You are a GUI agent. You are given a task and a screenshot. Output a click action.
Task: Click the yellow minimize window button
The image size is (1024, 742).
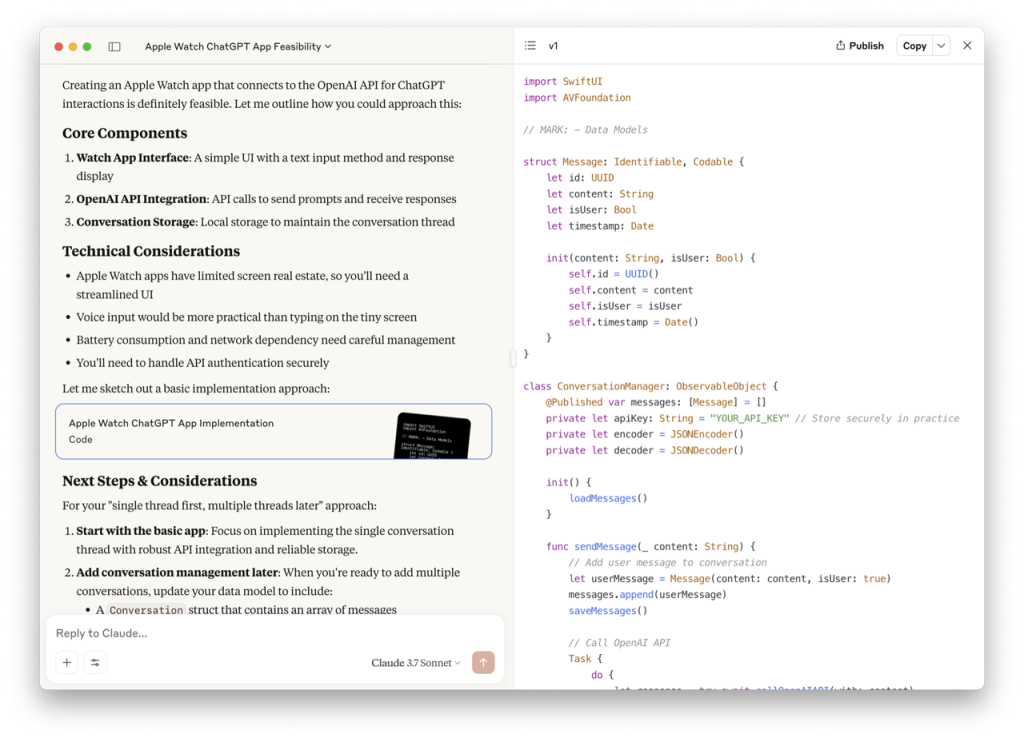(x=73, y=46)
